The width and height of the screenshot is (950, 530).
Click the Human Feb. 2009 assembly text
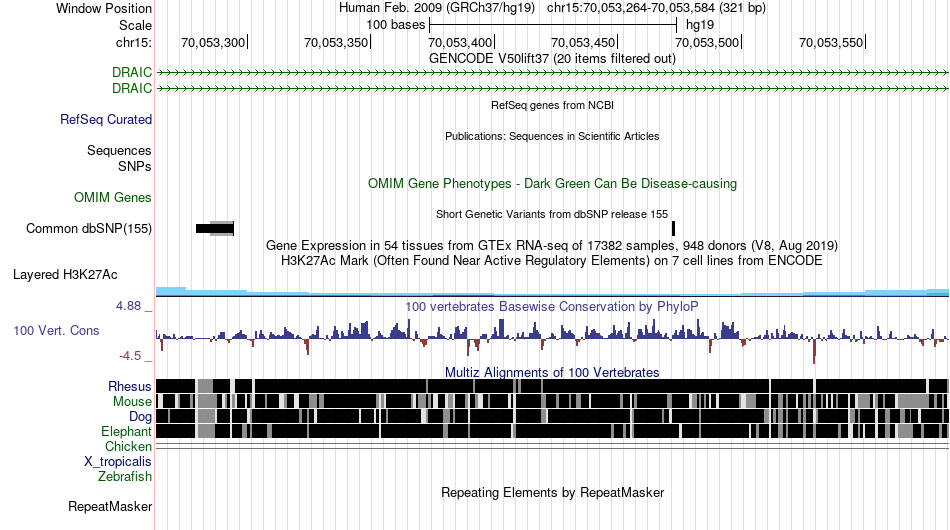click(437, 8)
